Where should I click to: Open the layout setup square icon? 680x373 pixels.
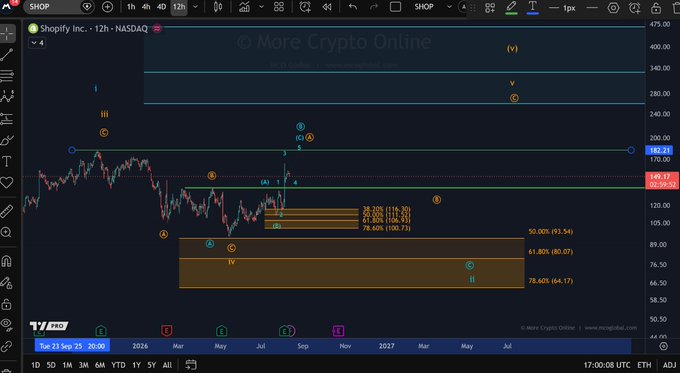[396, 7]
